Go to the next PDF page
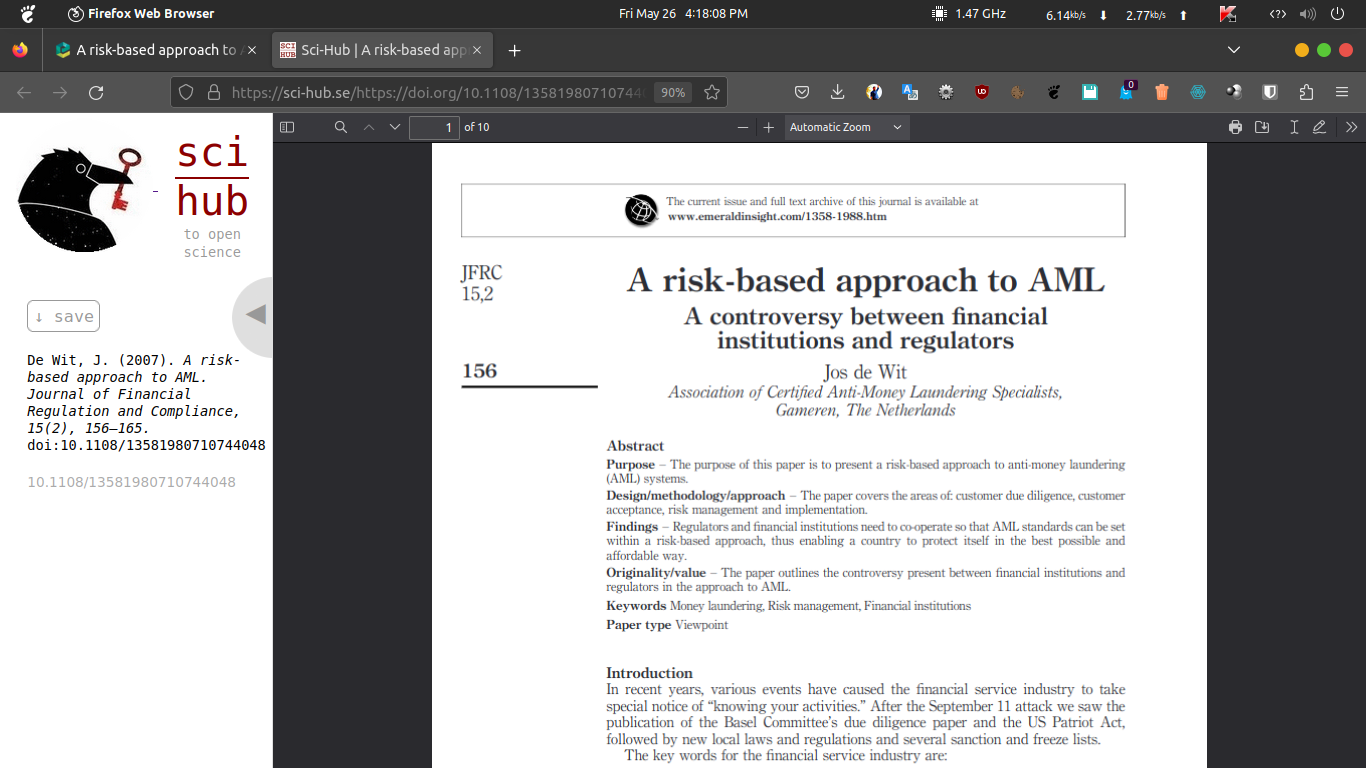Viewport: 1366px width, 768px height. pos(394,127)
